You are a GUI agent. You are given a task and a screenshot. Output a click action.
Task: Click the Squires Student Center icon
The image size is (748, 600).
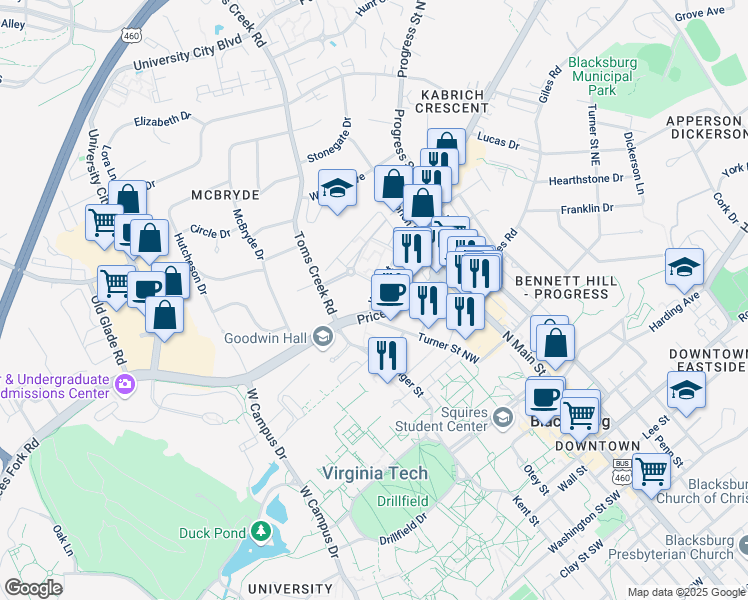coord(502,419)
